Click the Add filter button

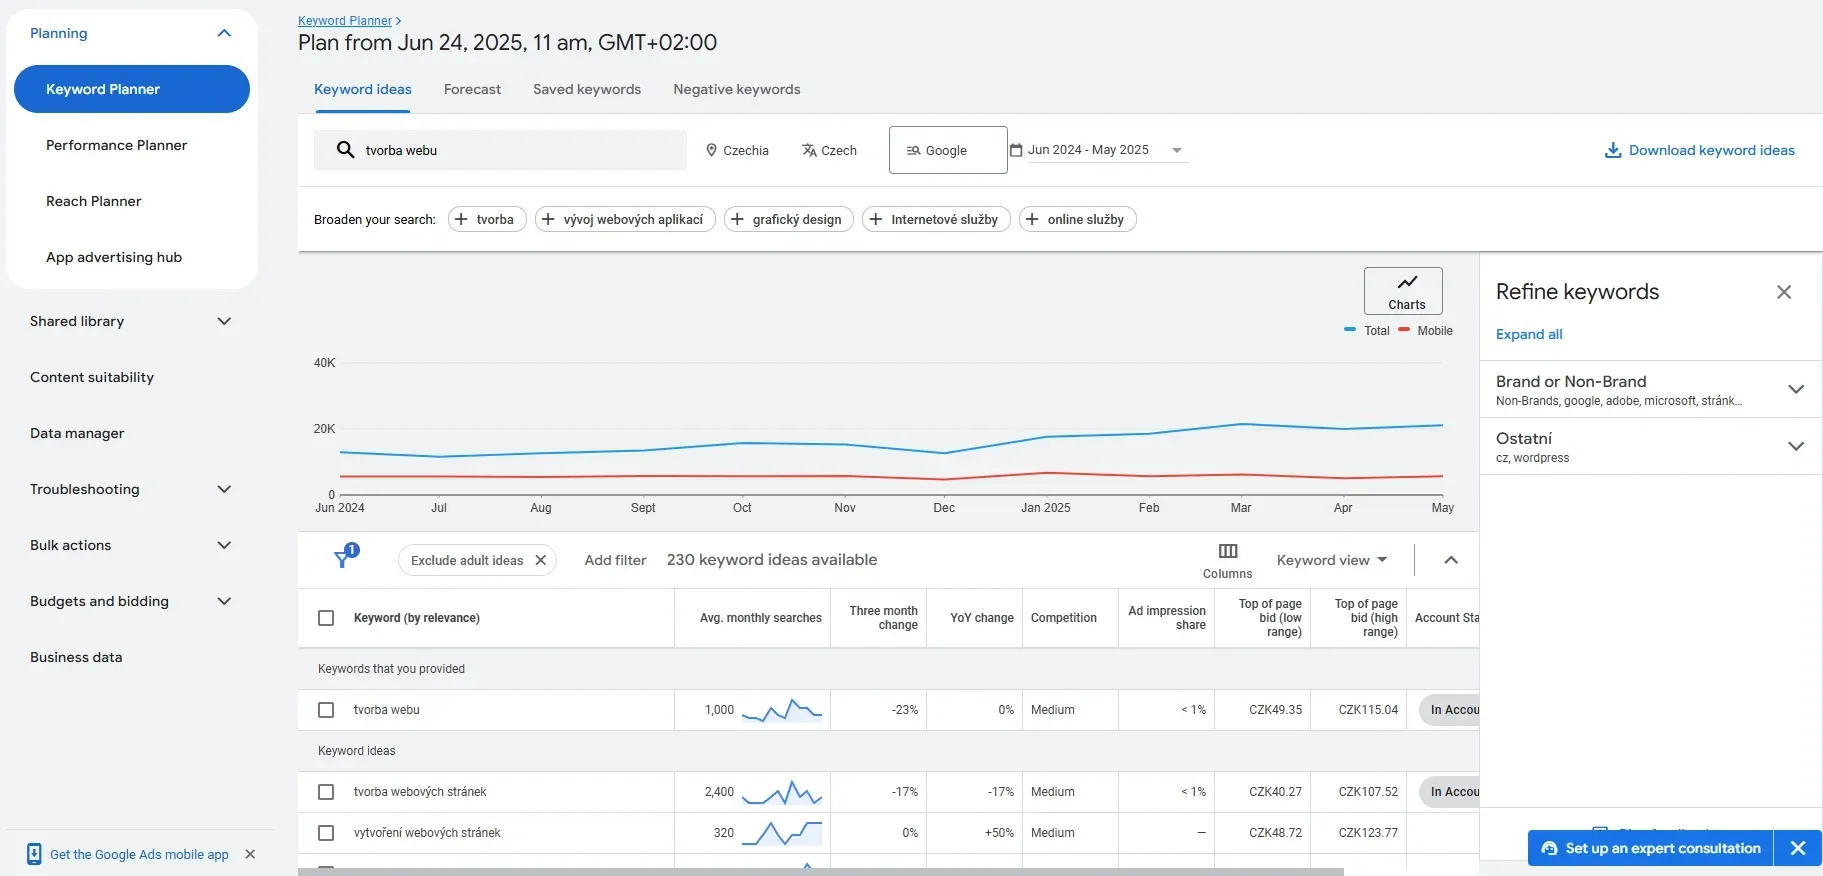point(615,560)
